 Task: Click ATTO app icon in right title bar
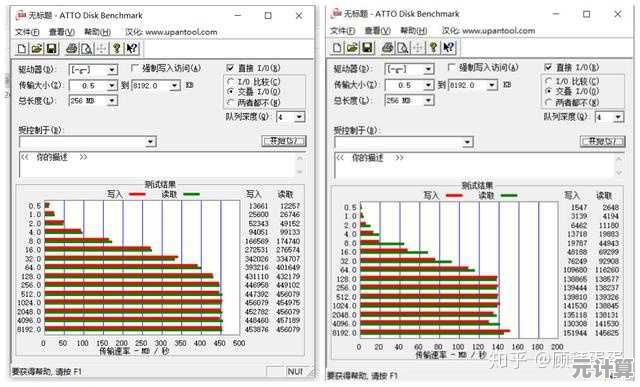pos(336,13)
